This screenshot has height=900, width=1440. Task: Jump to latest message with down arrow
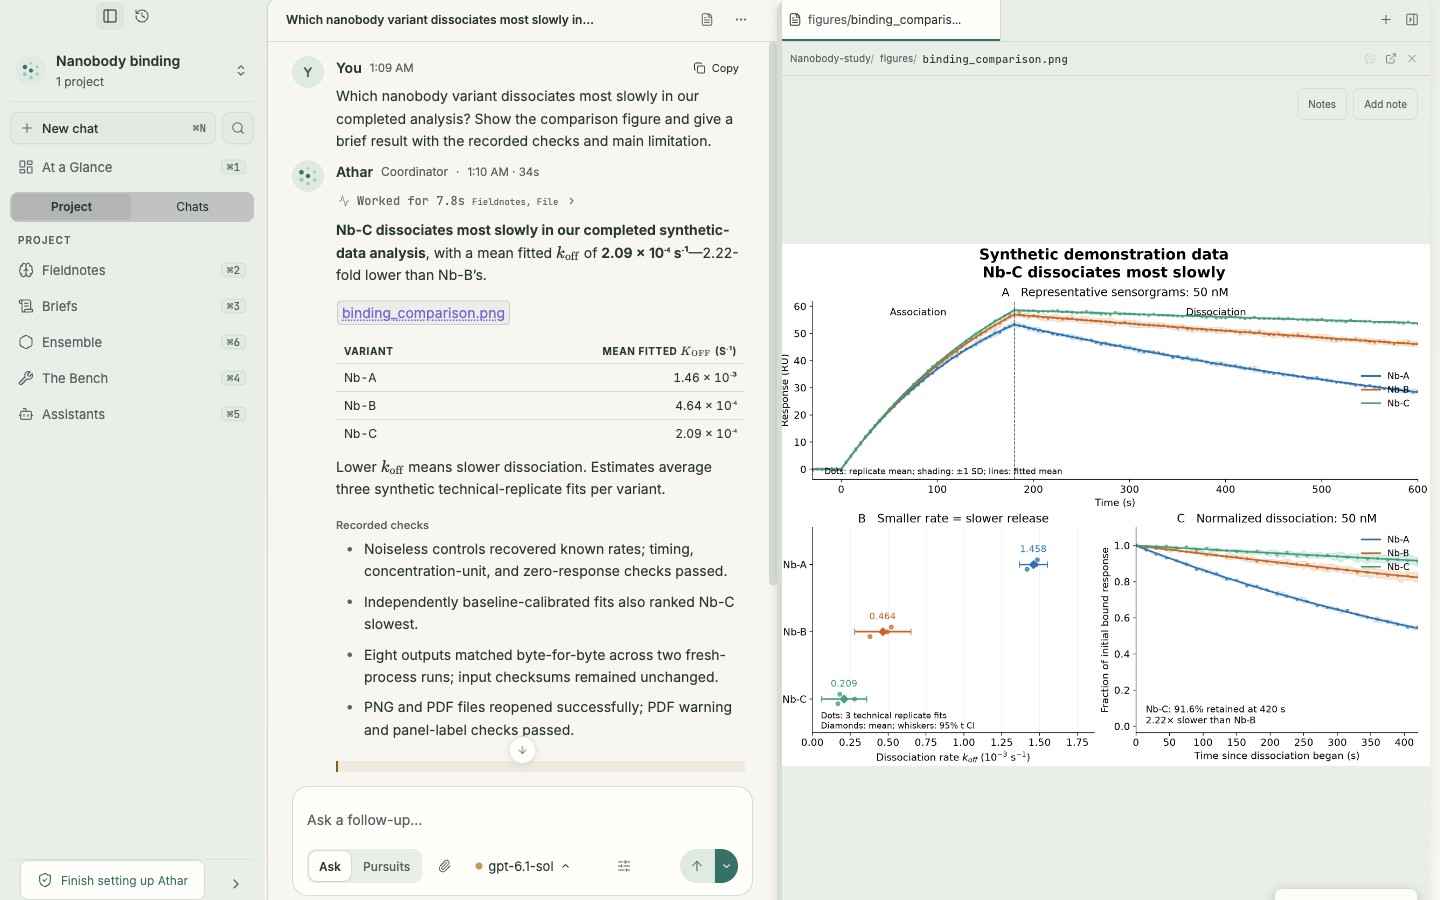(x=522, y=750)
